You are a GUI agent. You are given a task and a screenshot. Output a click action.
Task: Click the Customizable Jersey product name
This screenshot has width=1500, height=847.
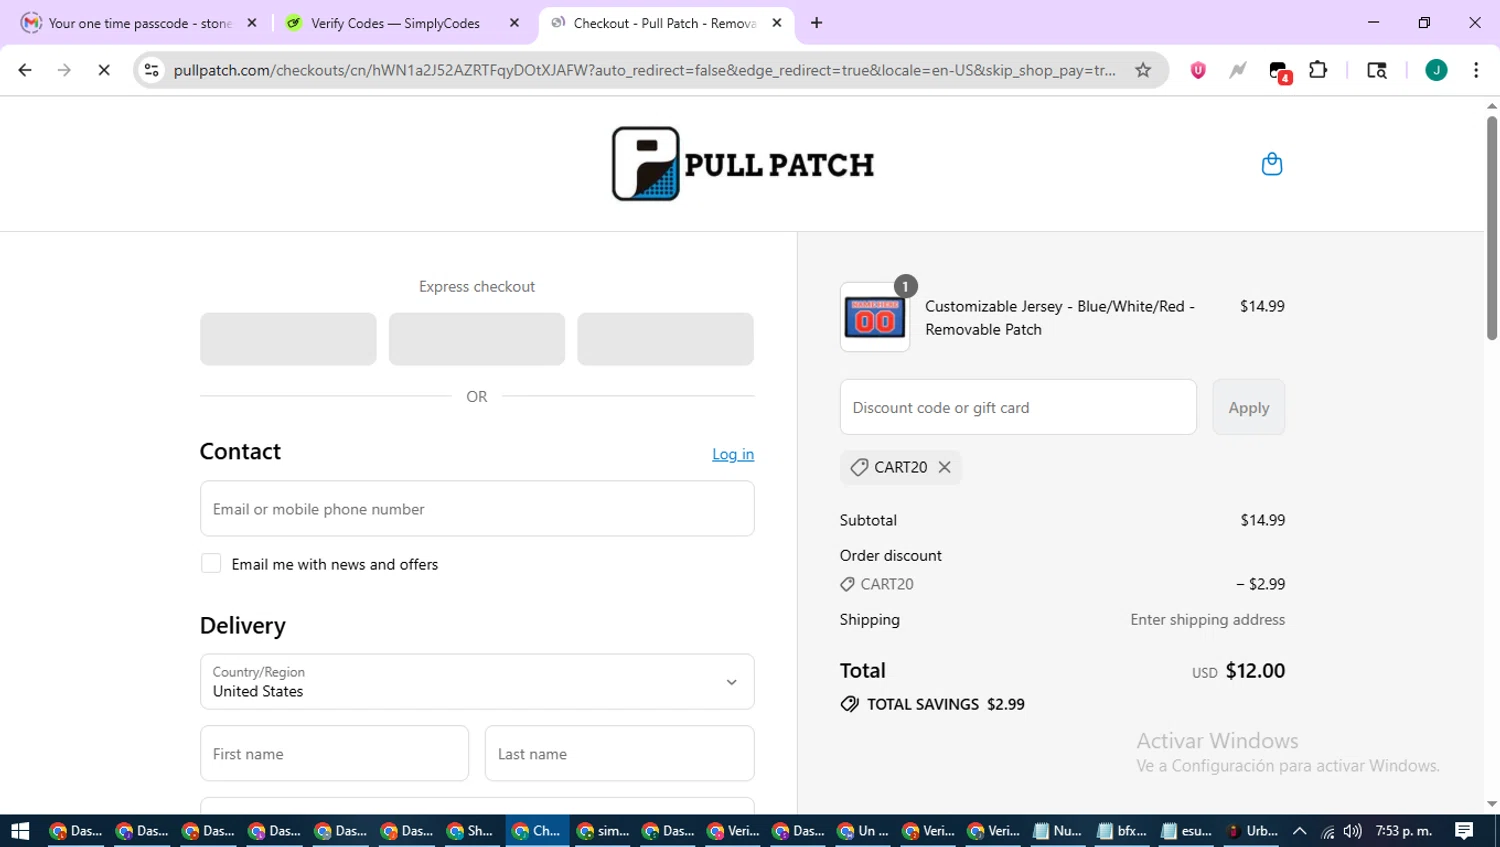(x=1060, y=318)
